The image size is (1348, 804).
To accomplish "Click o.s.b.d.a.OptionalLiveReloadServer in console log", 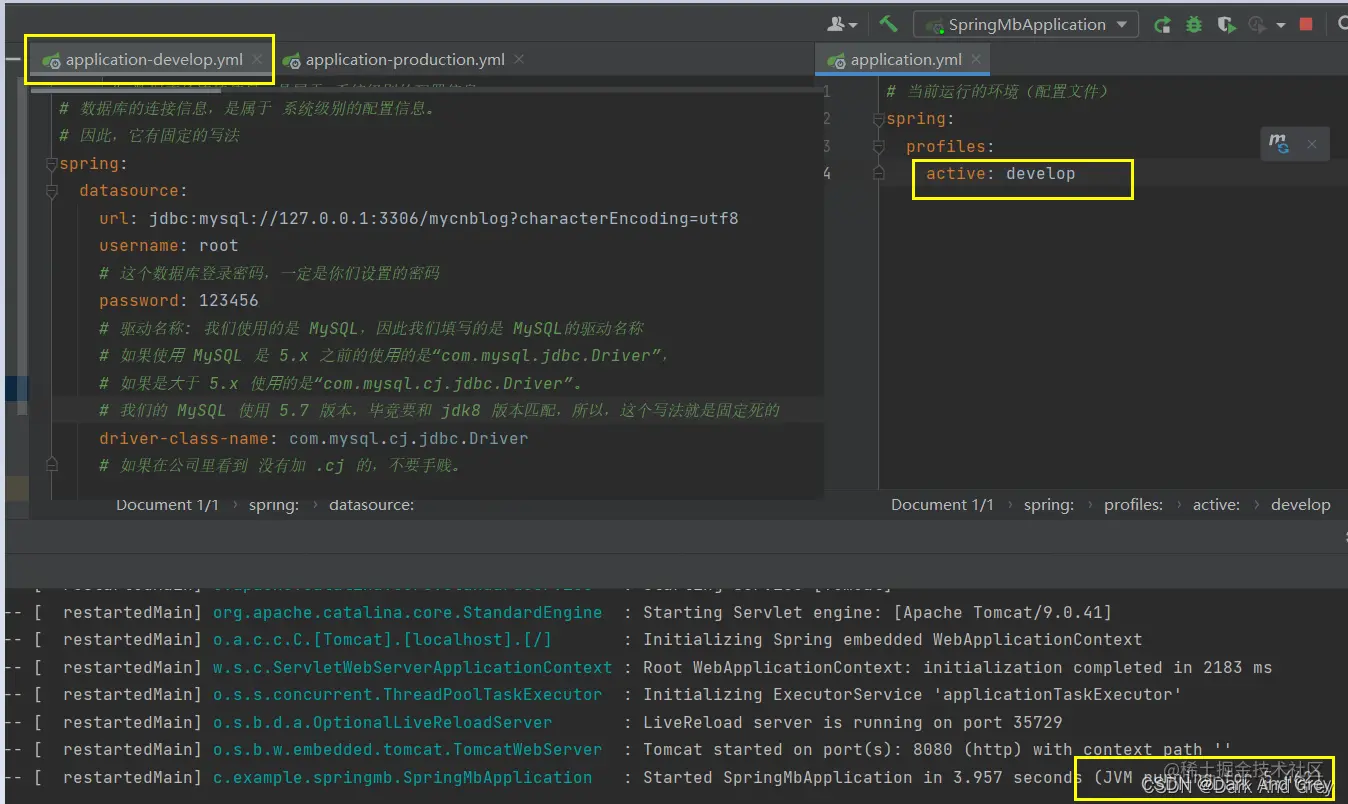I will coord(382,722).
